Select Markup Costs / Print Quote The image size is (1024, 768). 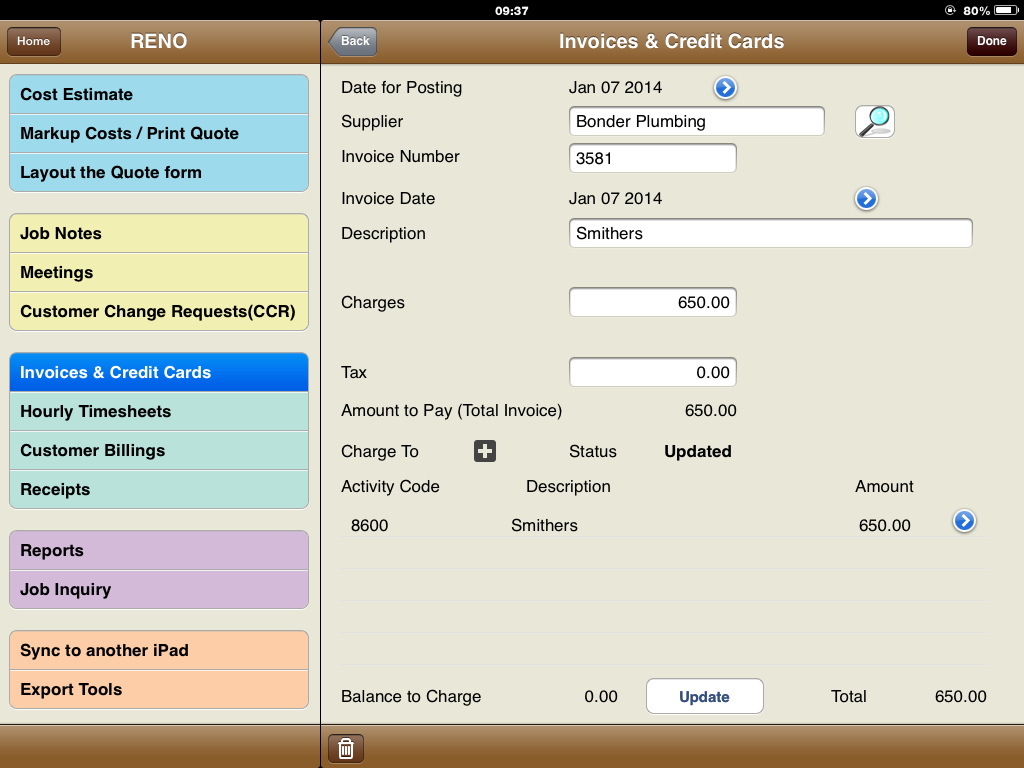pos(159,133)
